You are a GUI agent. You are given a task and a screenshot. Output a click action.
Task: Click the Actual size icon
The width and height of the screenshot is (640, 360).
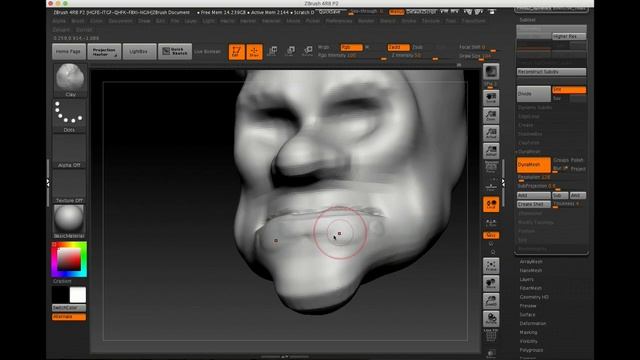click(x=491, y=133)
